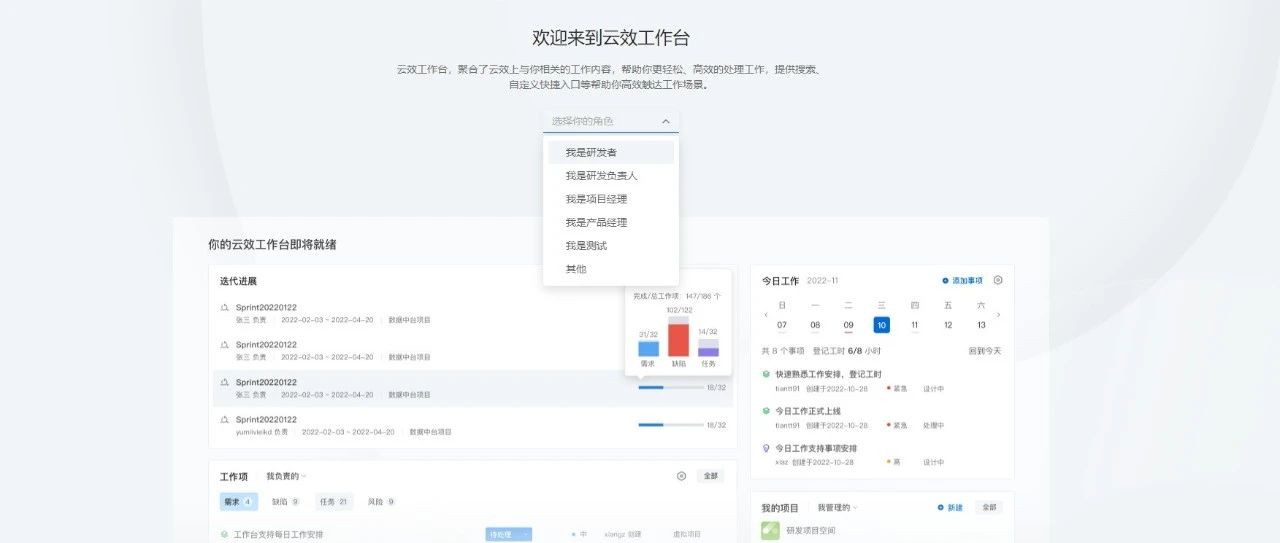Screen dimensions: 1280x543
Task: Switch to the 缺陷 9 tab
Action: 286,501
